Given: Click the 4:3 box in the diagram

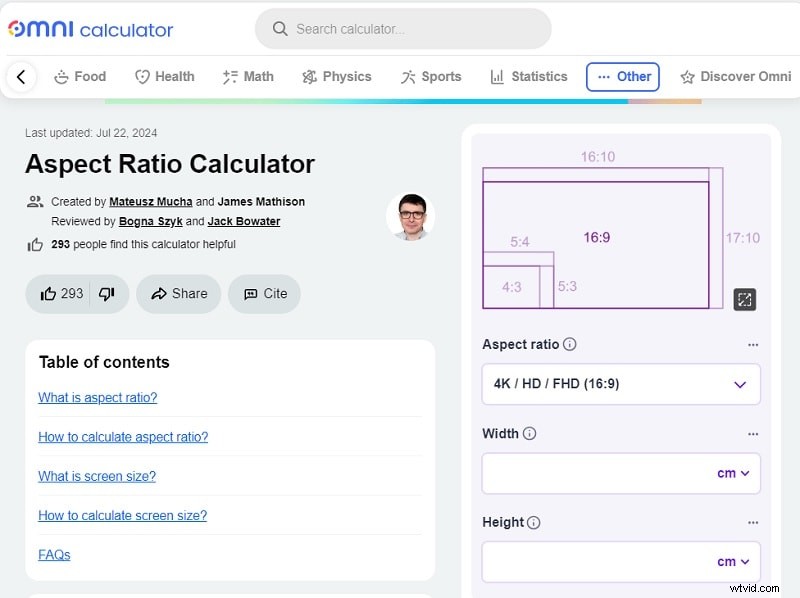Looking at the screenshot, I should point(511,287).
